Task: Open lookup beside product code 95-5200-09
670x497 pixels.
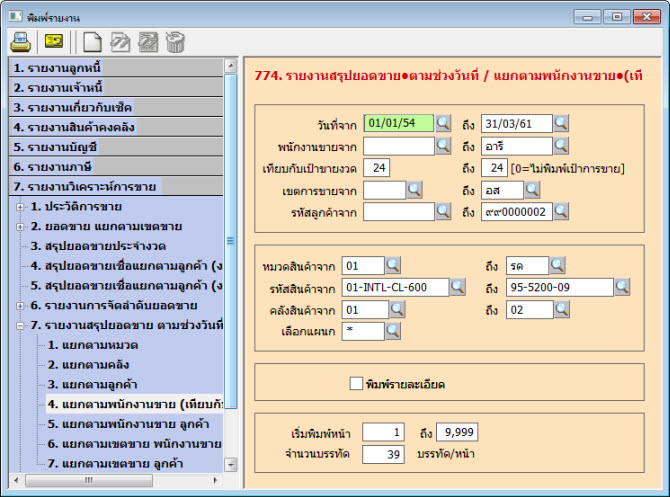Action: (622, 287)
